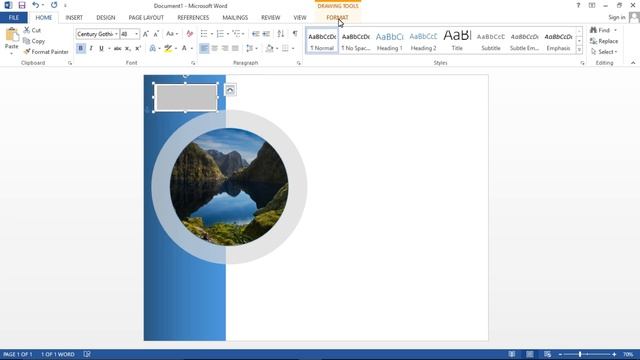Align text right
Viewport: 640px width, 360px height.
pos(224,49)
